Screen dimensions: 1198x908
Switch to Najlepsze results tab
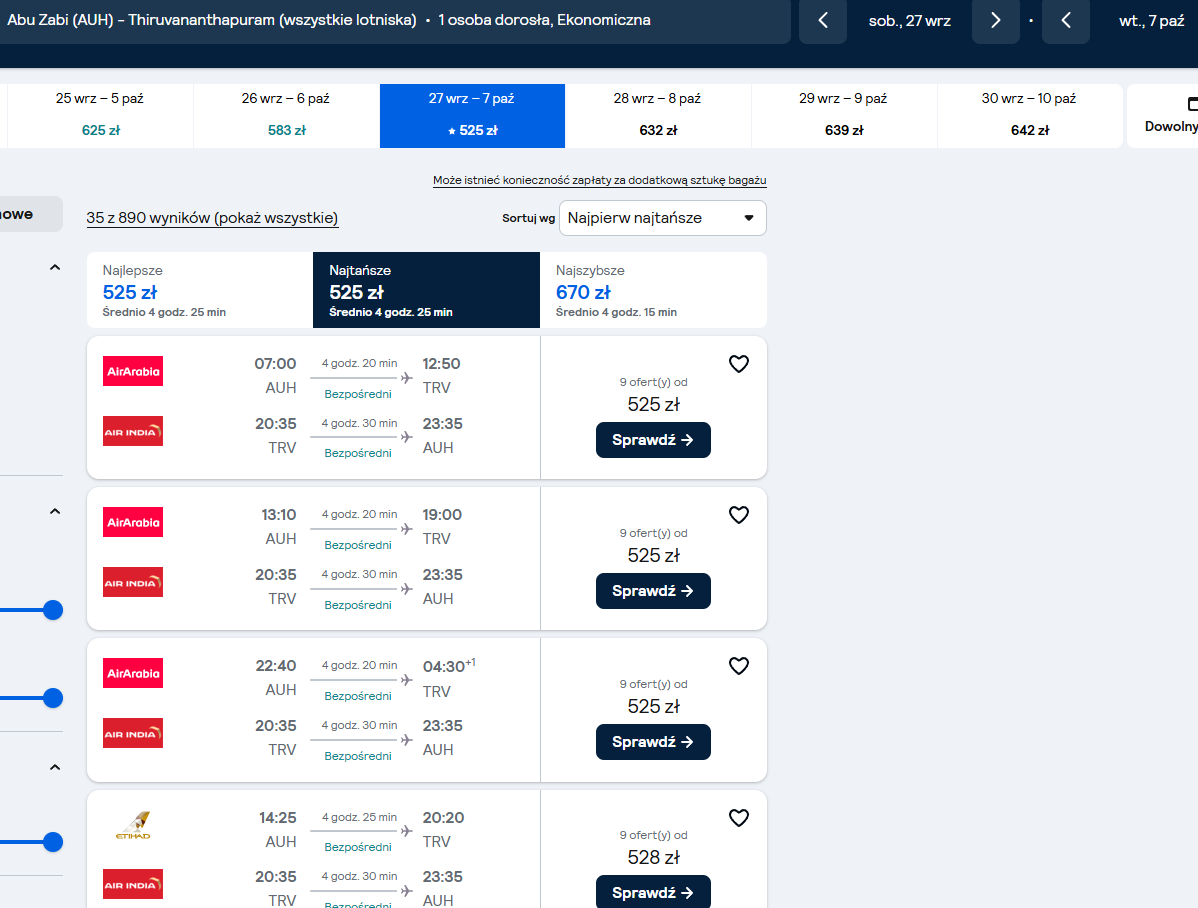tap(200, 290)
